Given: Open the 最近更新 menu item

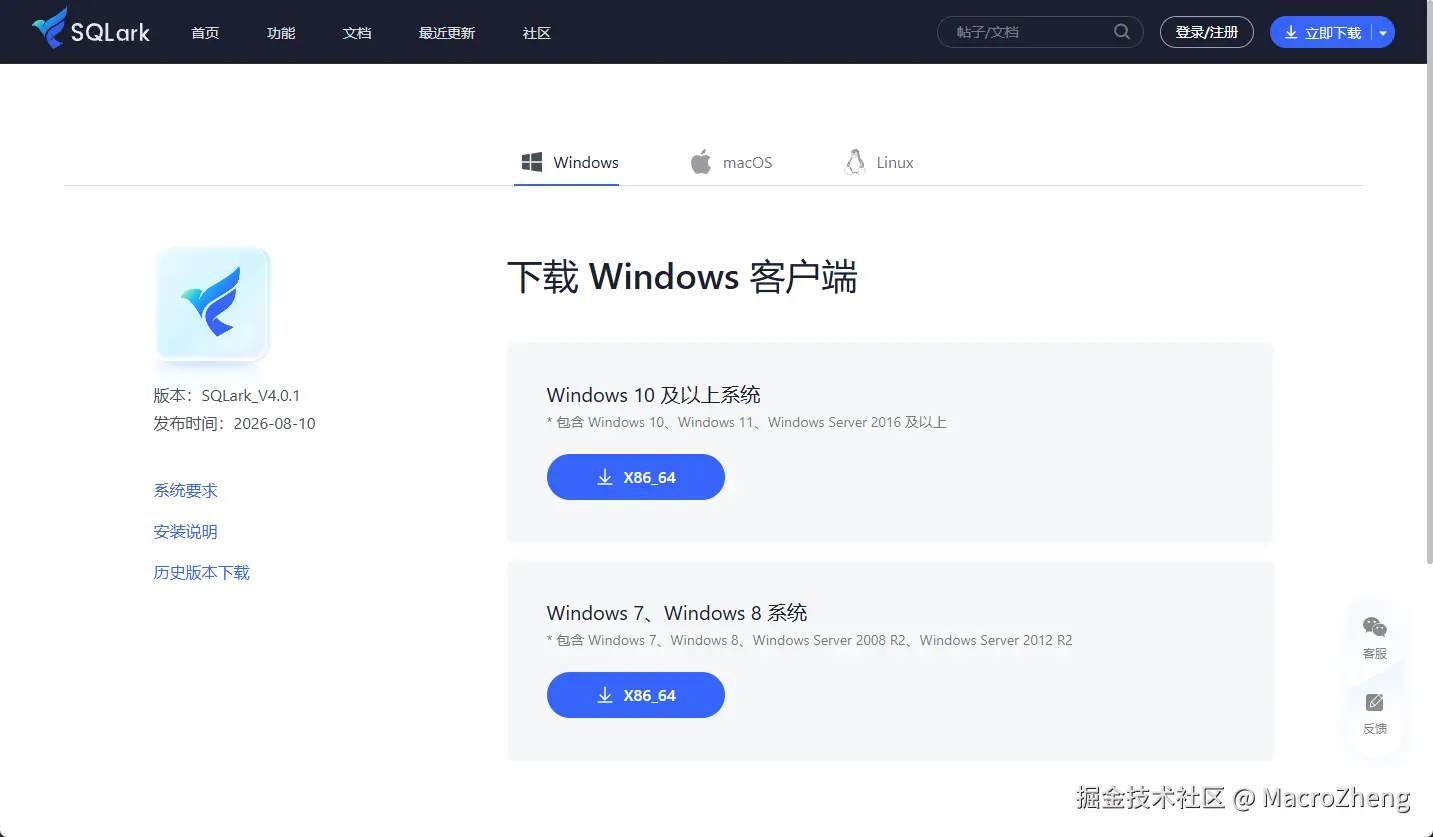Looking at the screenshot, I should [x=447, y=33].
